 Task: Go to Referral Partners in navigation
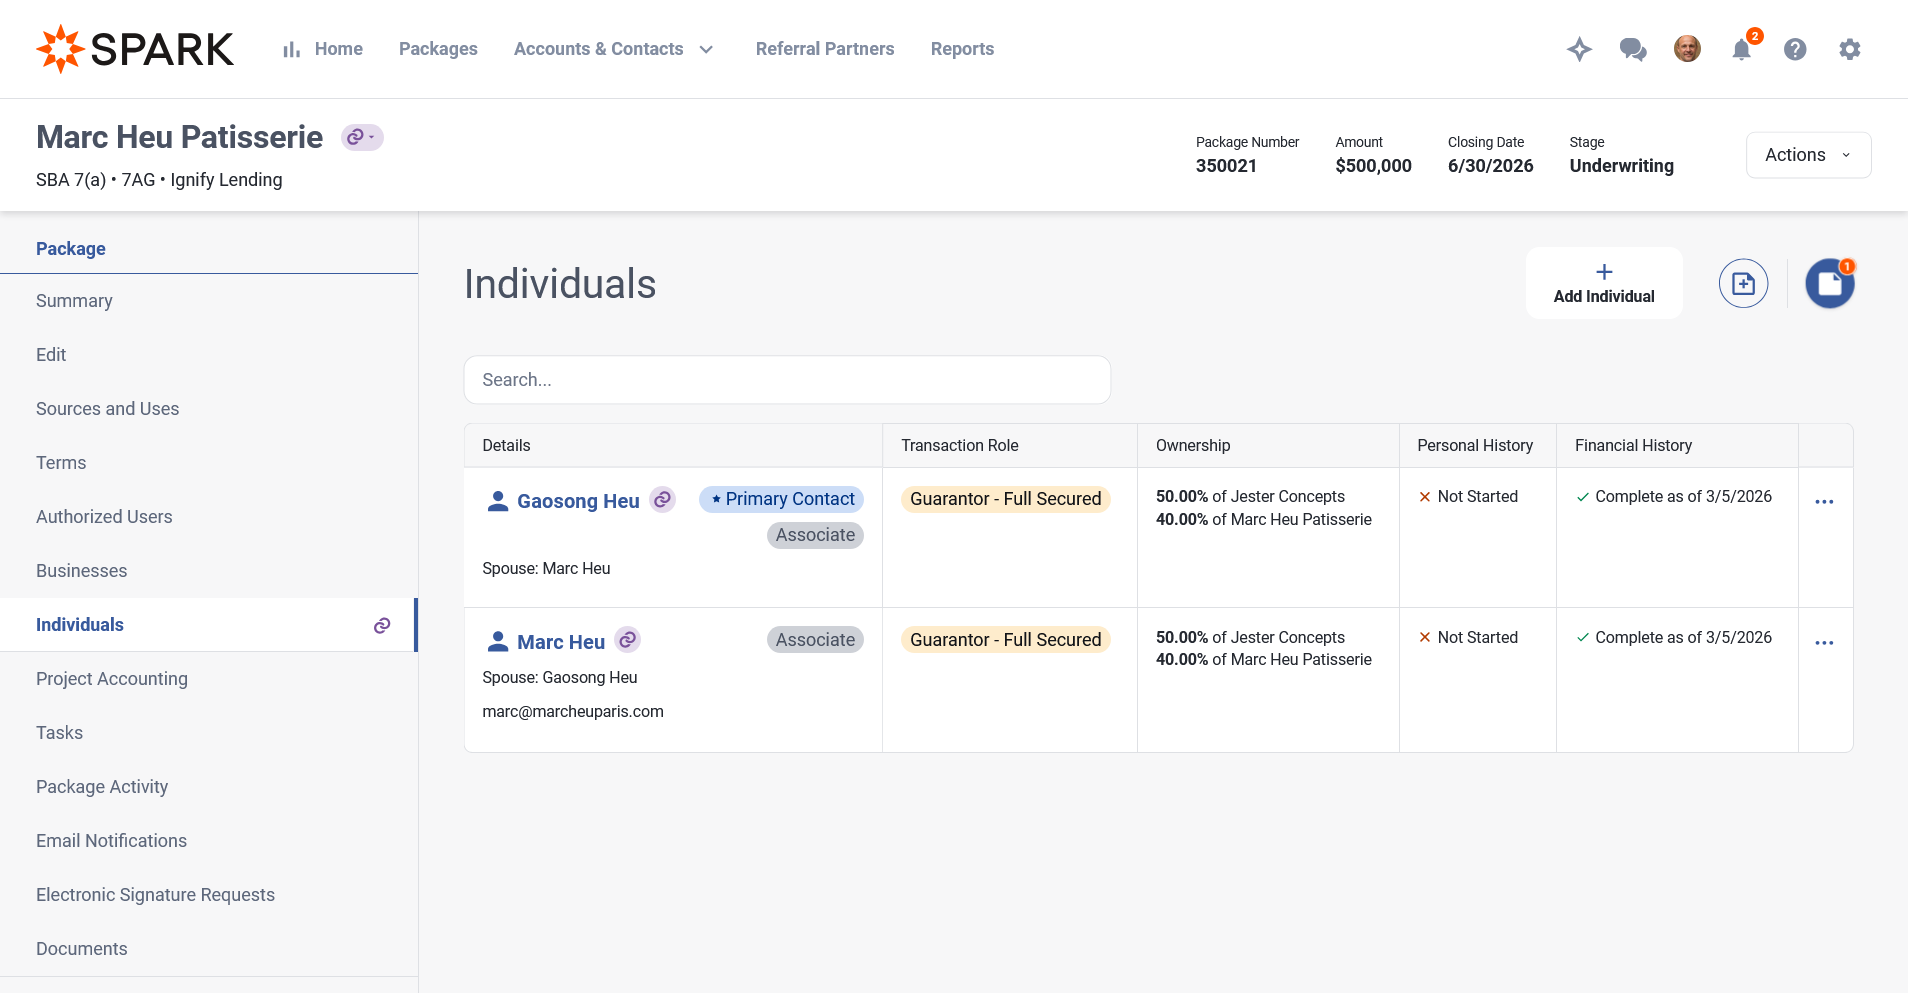(824, 49)
